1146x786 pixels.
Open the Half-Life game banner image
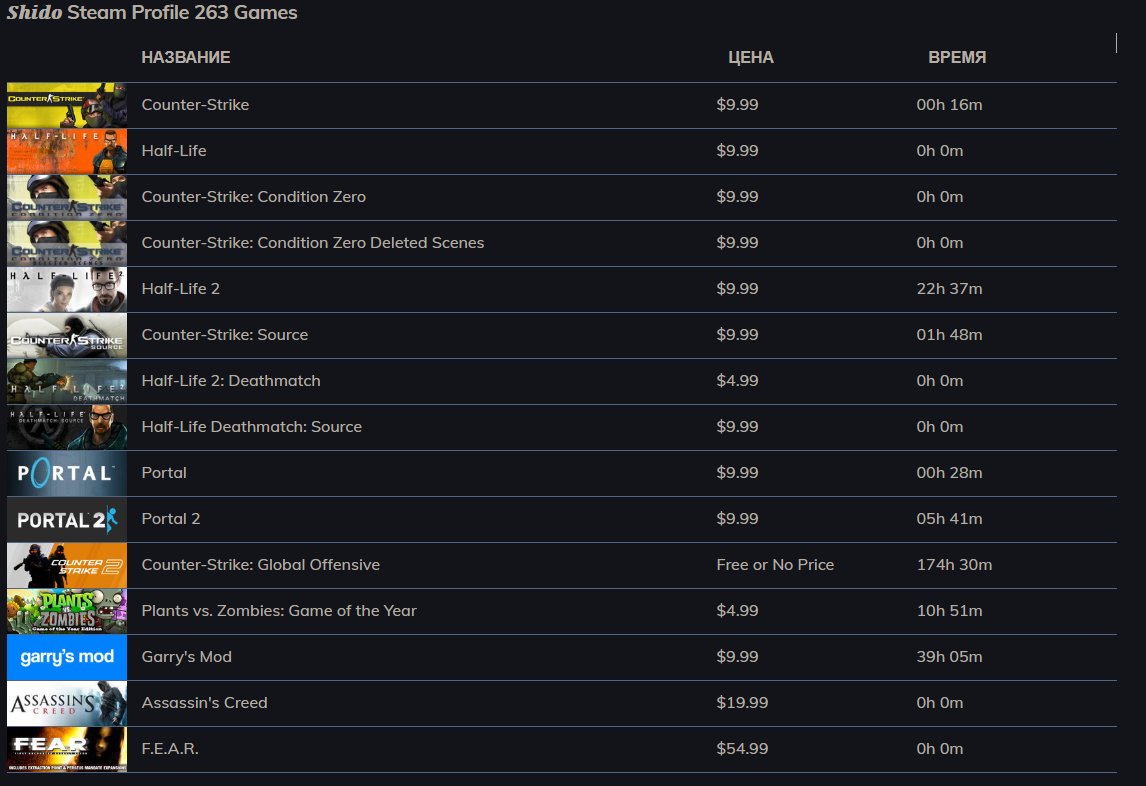tap(67, 151)
